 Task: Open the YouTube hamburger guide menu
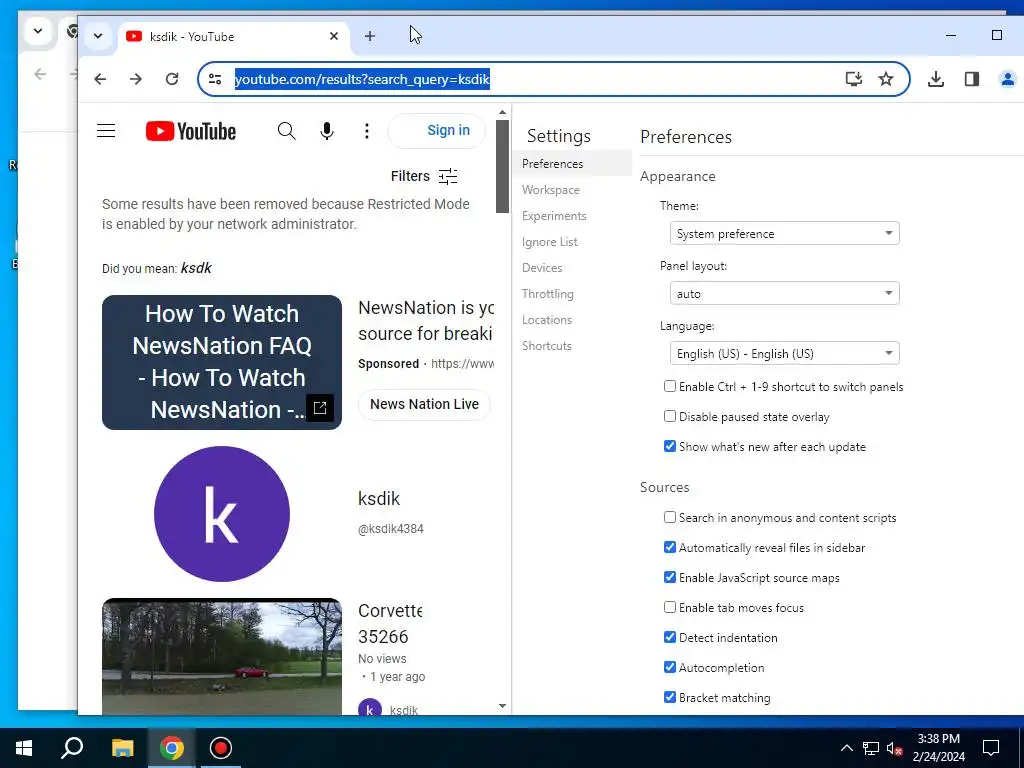(106, 131)
